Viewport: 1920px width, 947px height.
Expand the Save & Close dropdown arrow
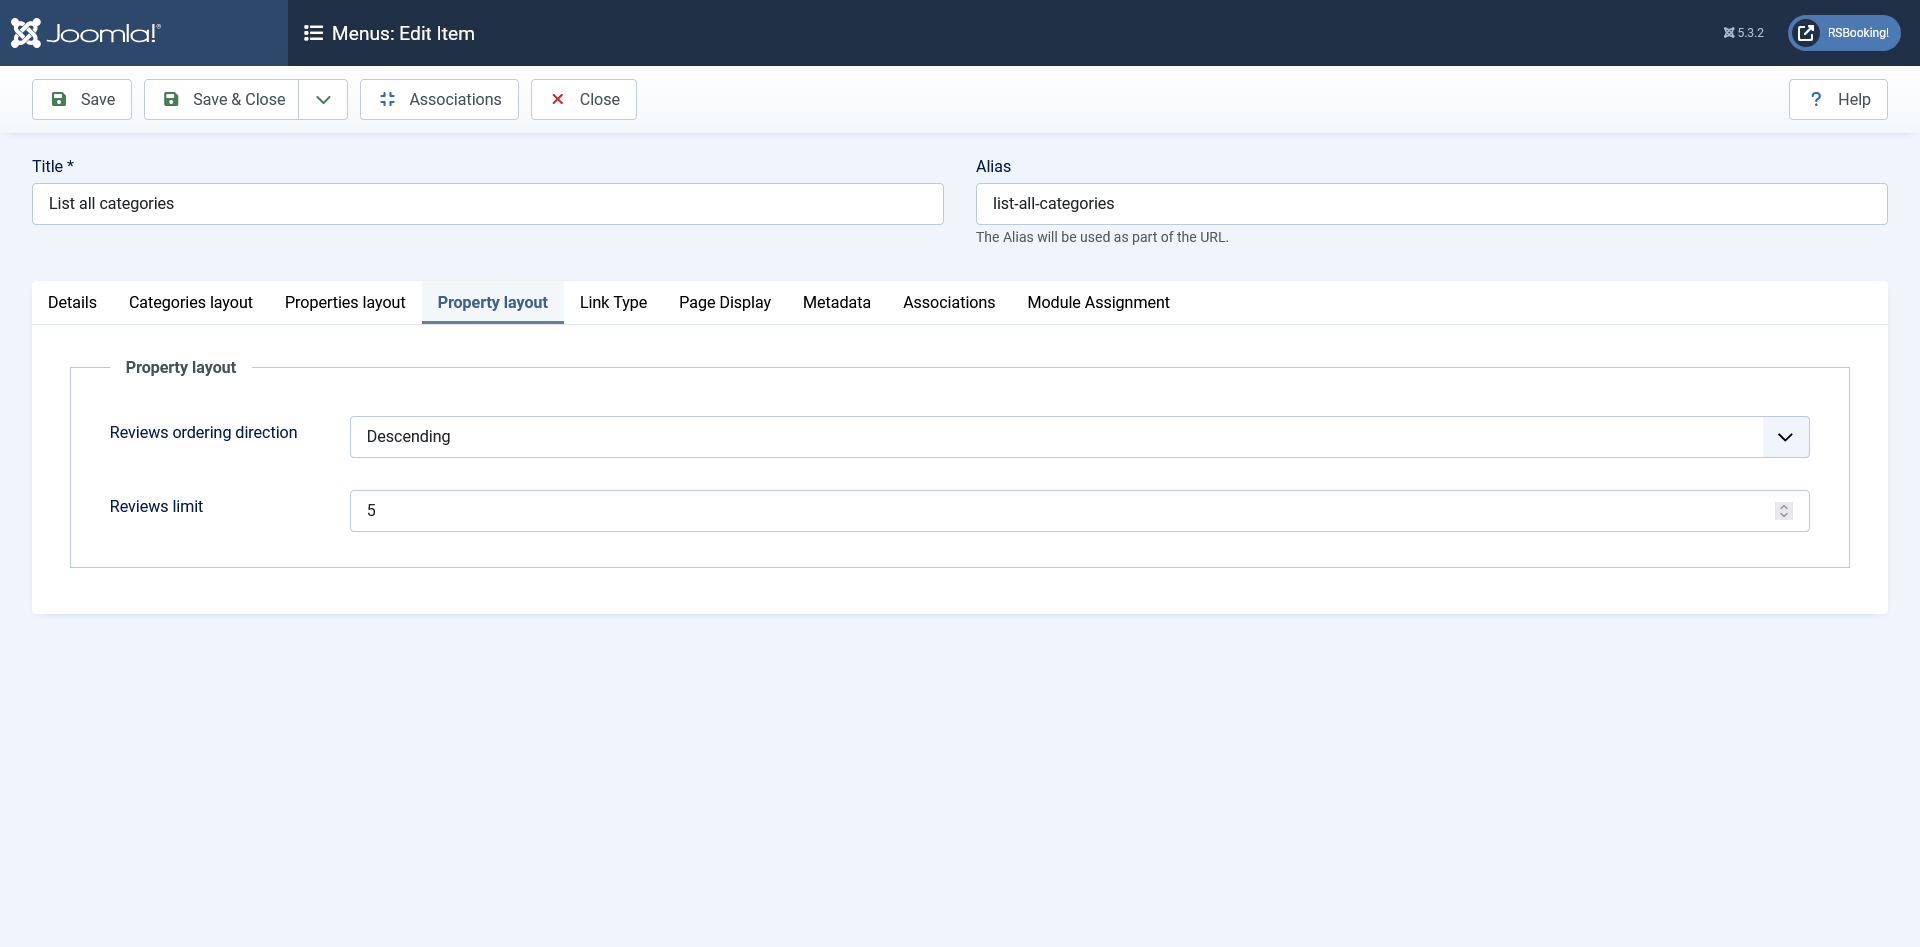(323, 99)
